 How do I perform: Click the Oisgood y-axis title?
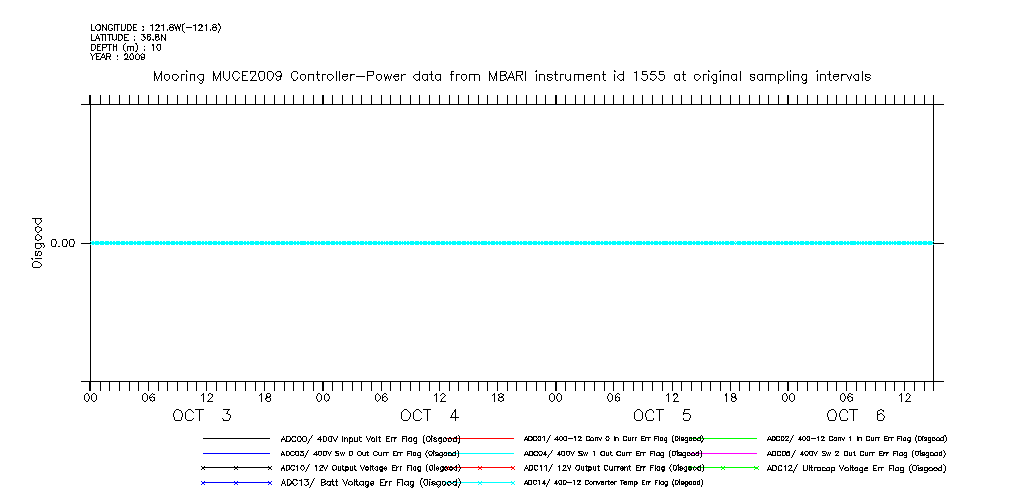pos(38,243)
